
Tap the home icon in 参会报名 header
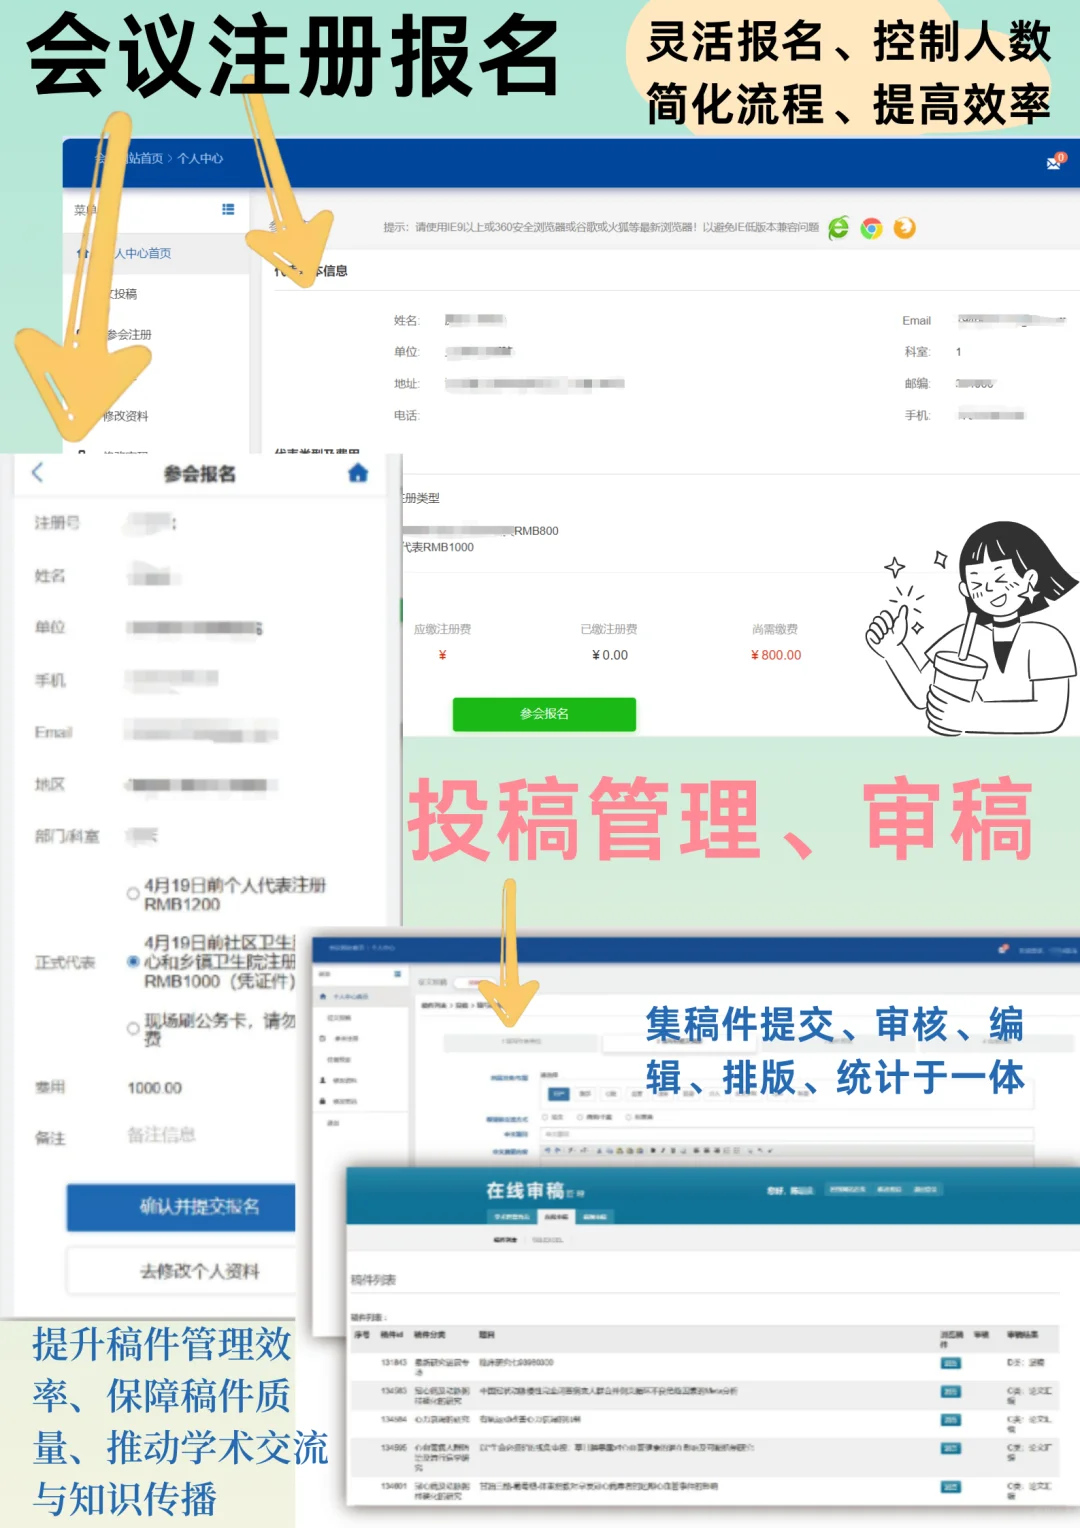click(359, 473)
